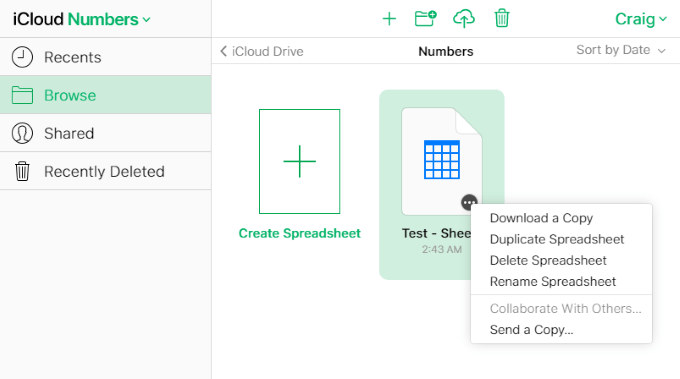
Task: Open the ellipsis more-options button on Test sheet
Action: click(x=469, y=203)
